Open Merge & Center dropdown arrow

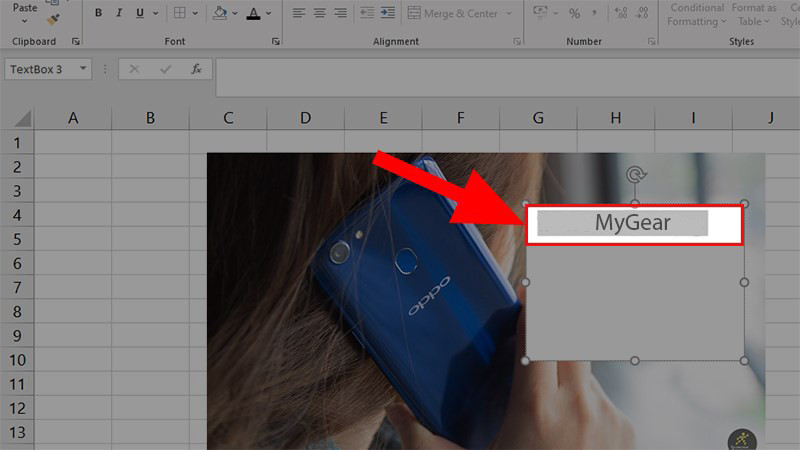[509, 13]
